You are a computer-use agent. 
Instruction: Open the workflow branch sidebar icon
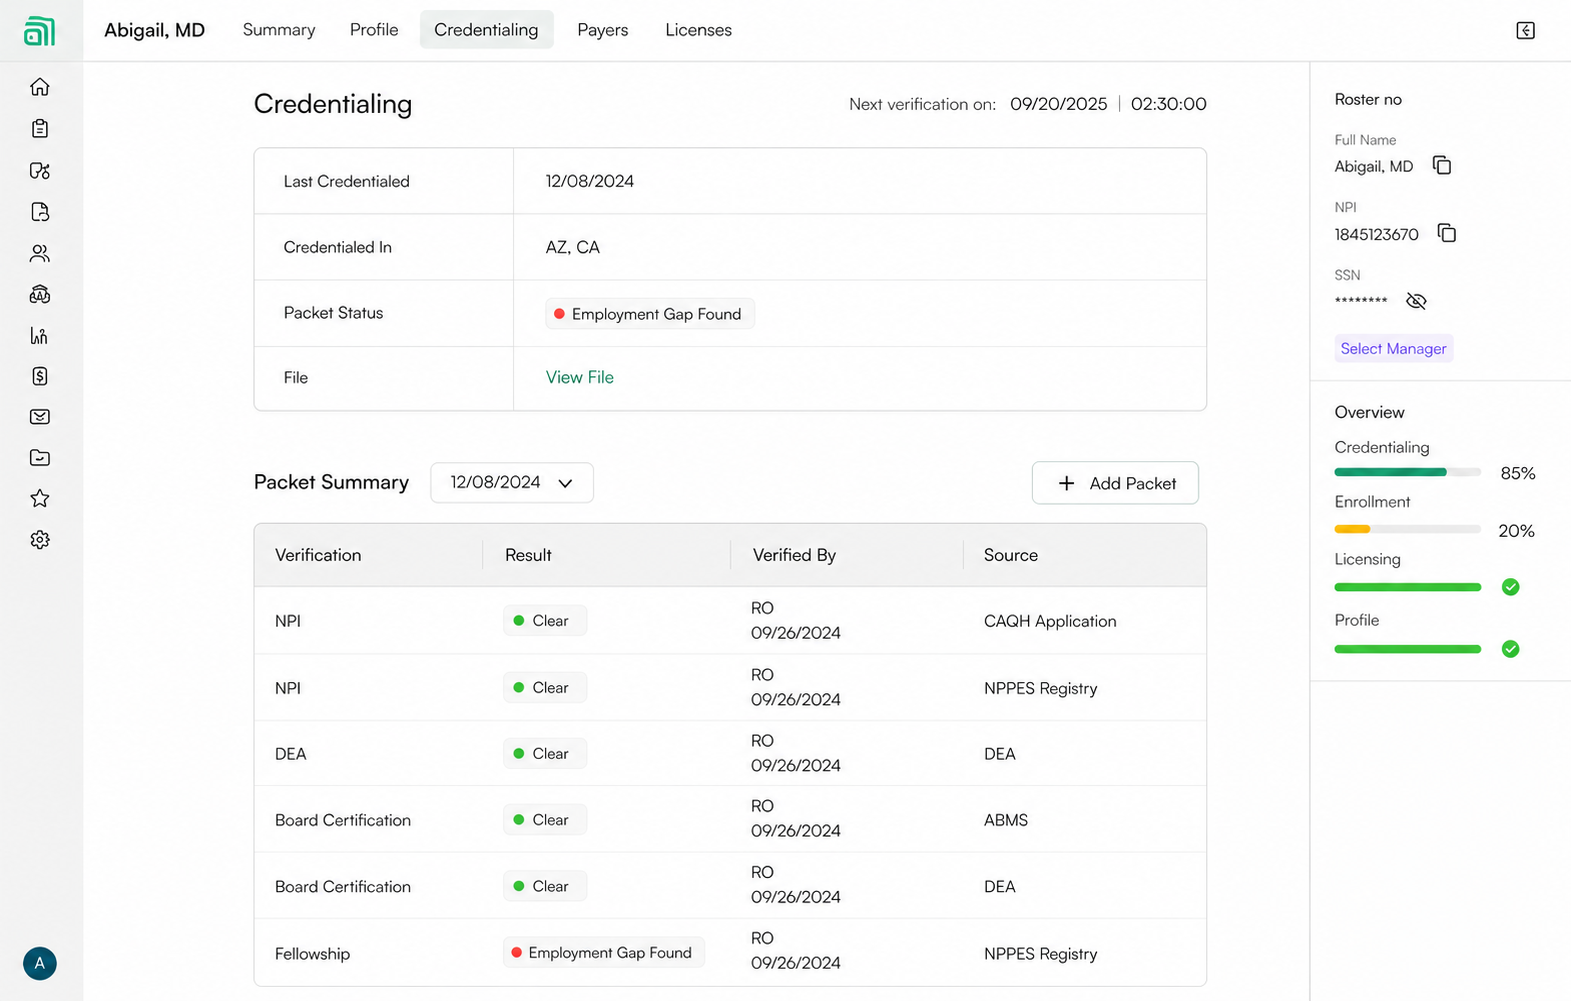(40, 170)
